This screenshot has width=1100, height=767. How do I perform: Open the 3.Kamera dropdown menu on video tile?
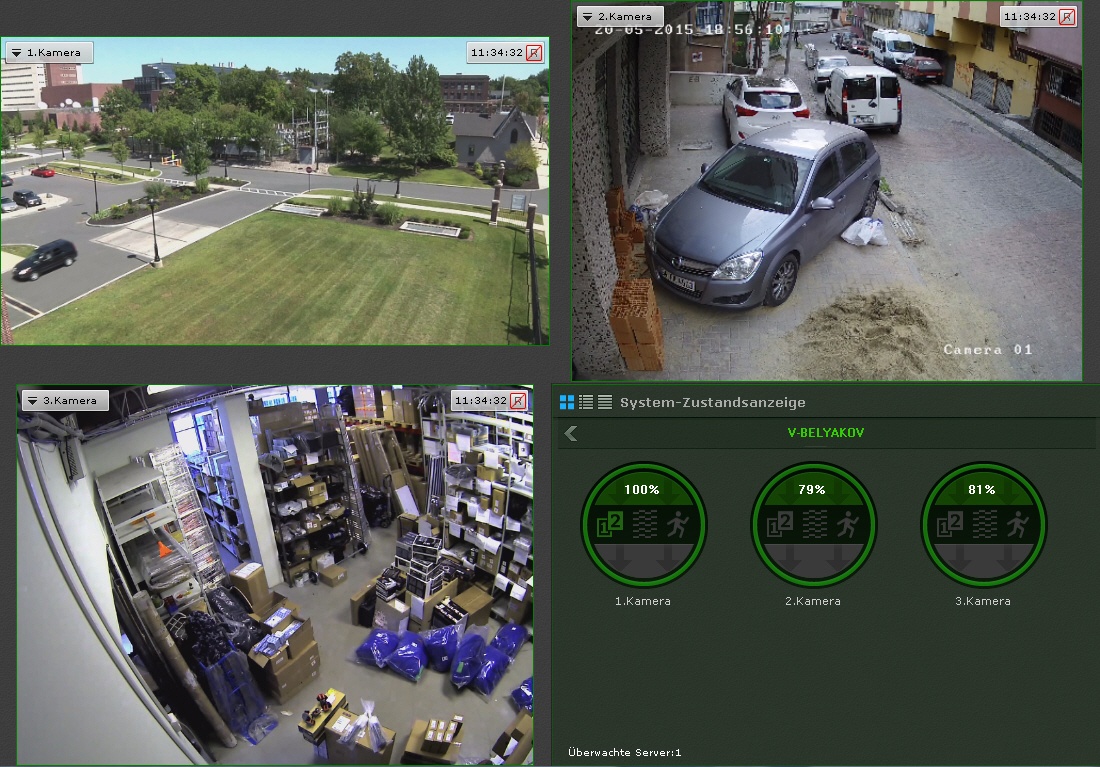65,401
